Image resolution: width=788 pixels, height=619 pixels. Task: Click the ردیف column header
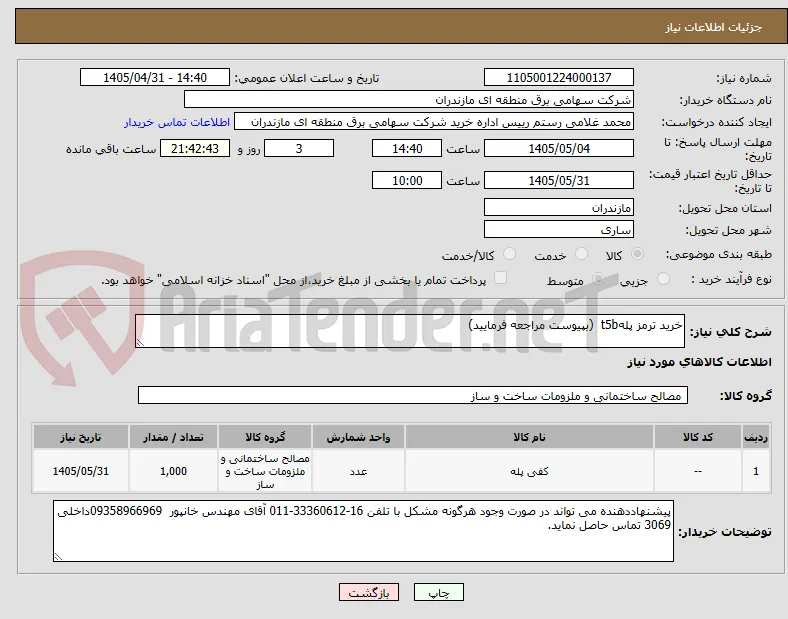pos(756,437)
